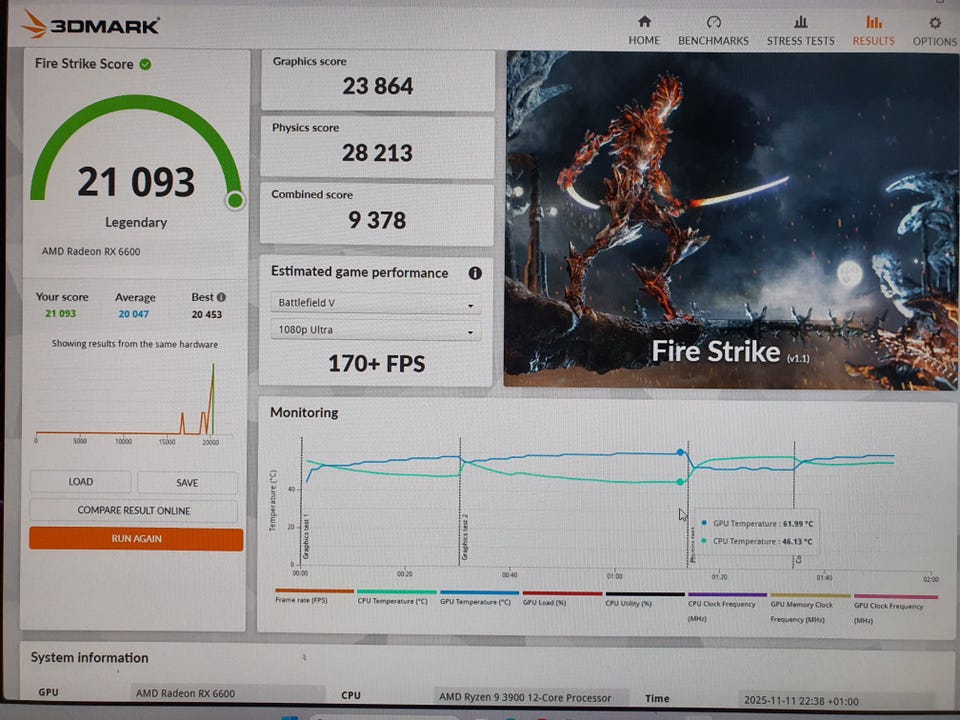Toggle GPU Memory Clock Frequency legend

[x=809, y=607]
